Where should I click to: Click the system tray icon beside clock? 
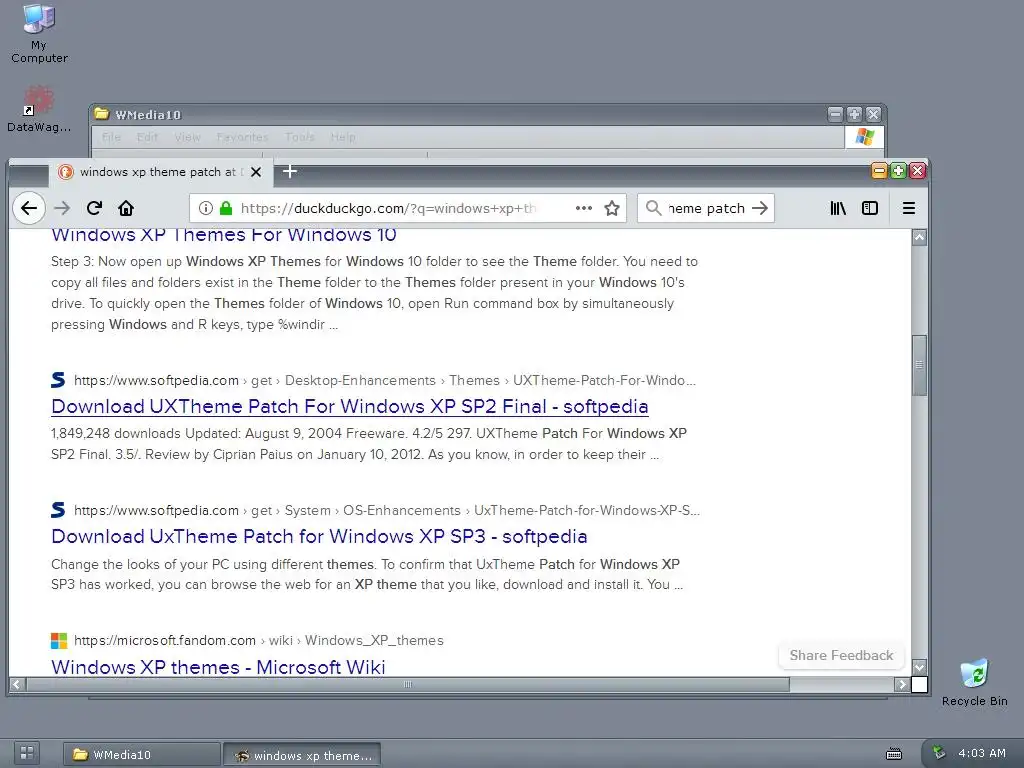tap(938, 752)
